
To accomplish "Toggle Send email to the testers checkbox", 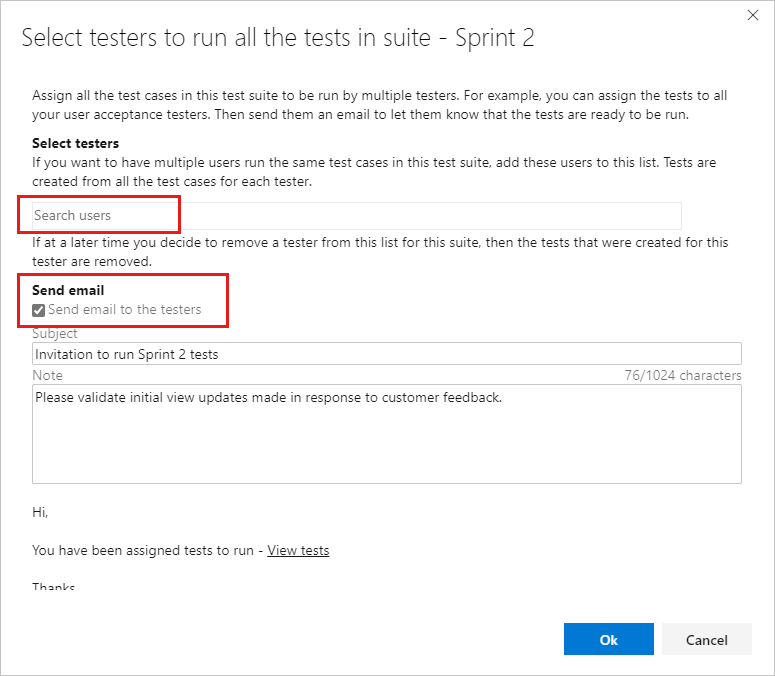I will click(39, 310).
